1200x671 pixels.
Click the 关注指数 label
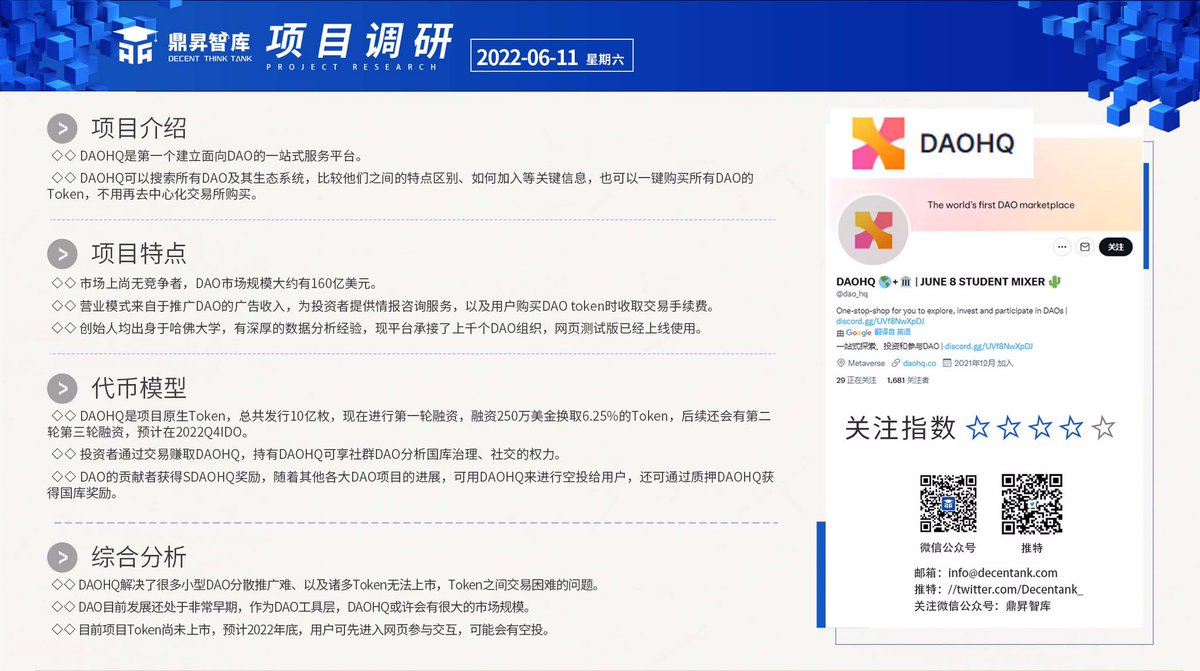click(901, 429)
